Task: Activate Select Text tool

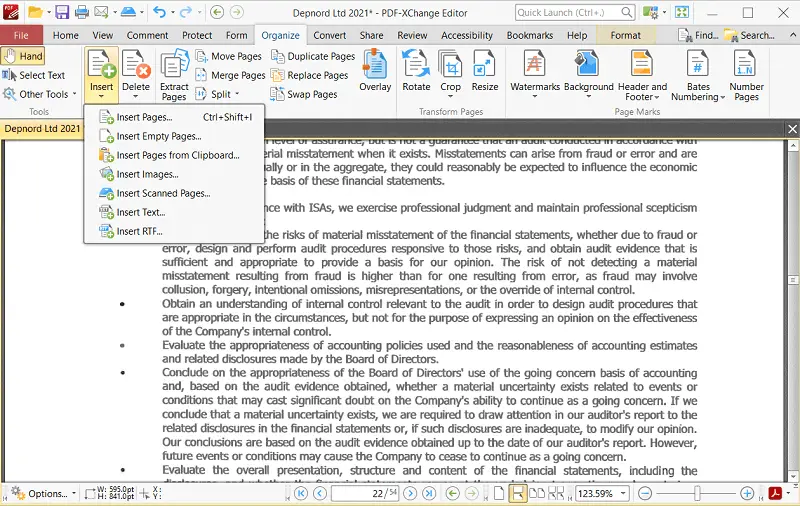Action: 34,75
